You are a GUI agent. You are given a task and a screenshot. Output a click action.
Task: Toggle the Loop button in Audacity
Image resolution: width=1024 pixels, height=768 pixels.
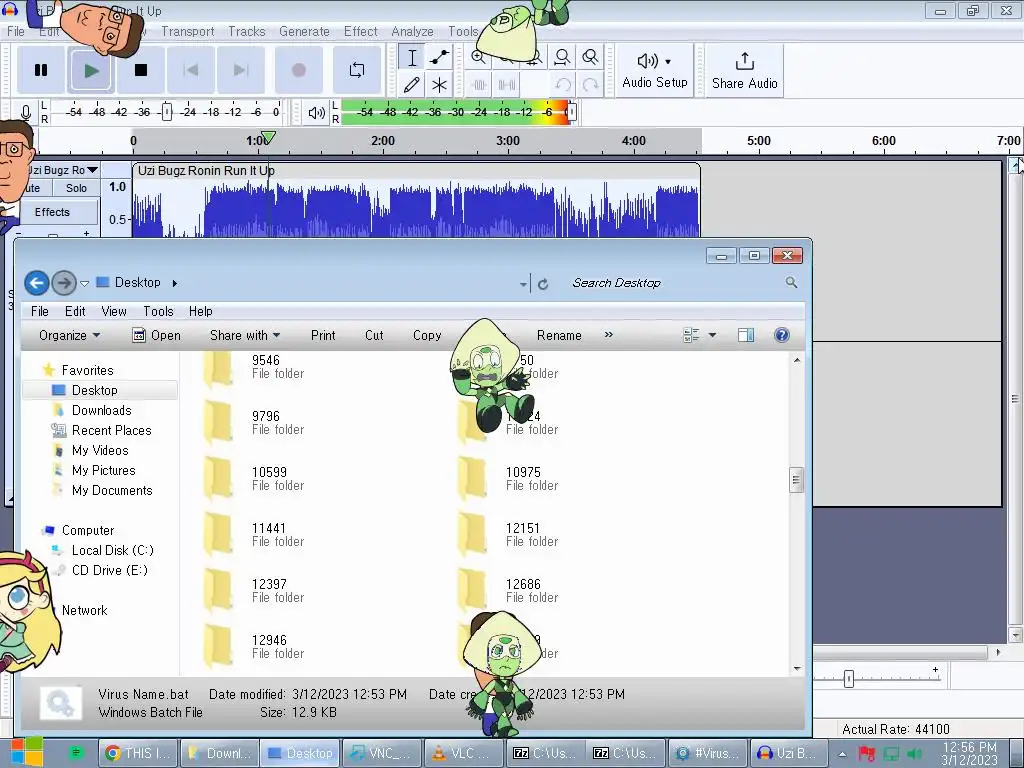357,70
